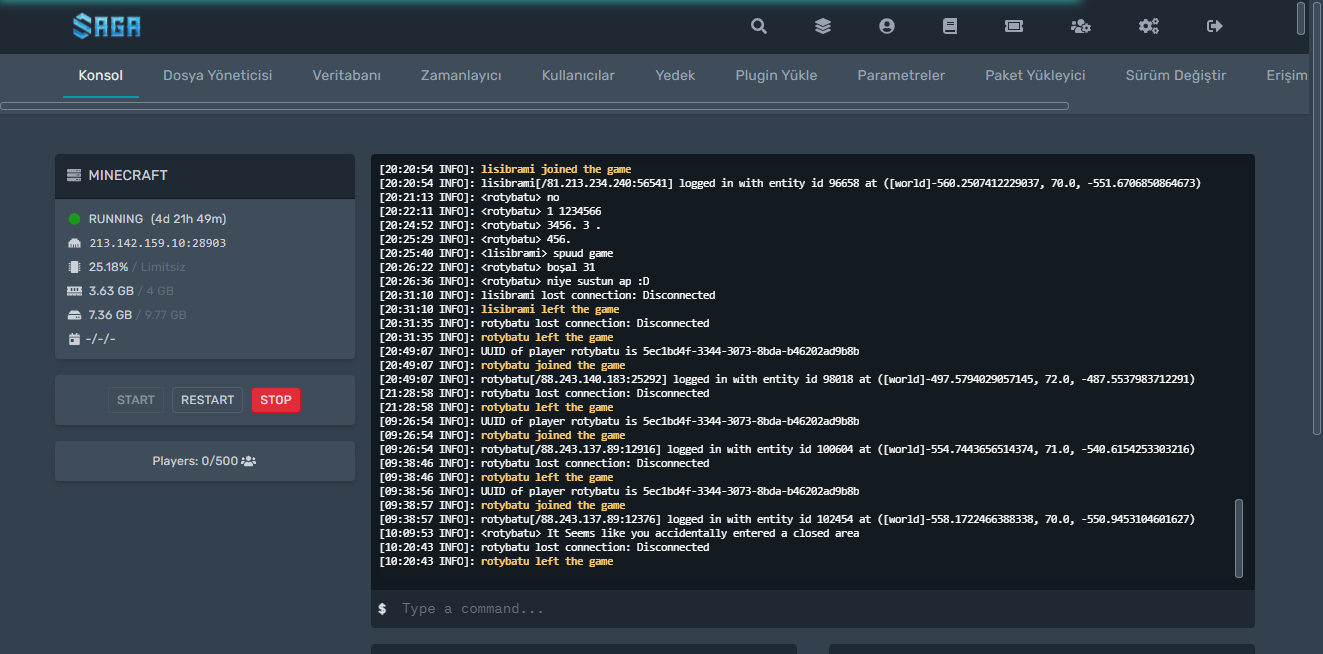Open the Plugin Yükle tab

point(776,76)
